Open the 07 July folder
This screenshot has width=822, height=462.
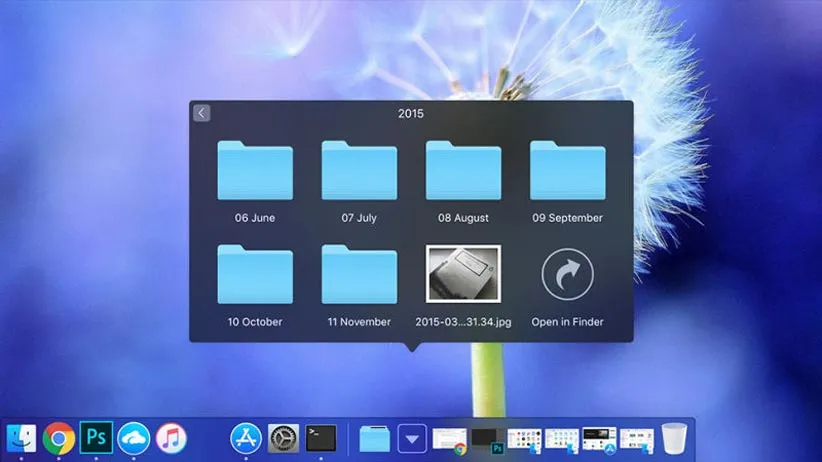tap(359, 172)
